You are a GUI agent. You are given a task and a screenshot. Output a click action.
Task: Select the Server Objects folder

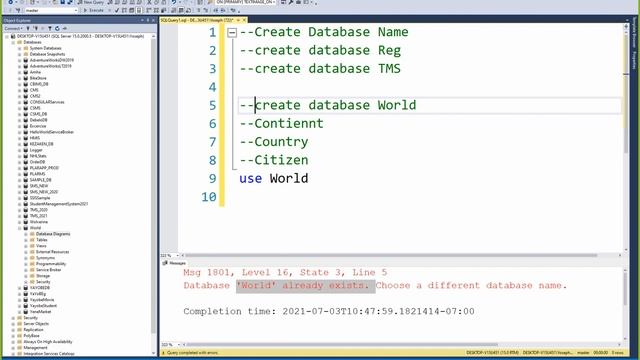(36, 324)
